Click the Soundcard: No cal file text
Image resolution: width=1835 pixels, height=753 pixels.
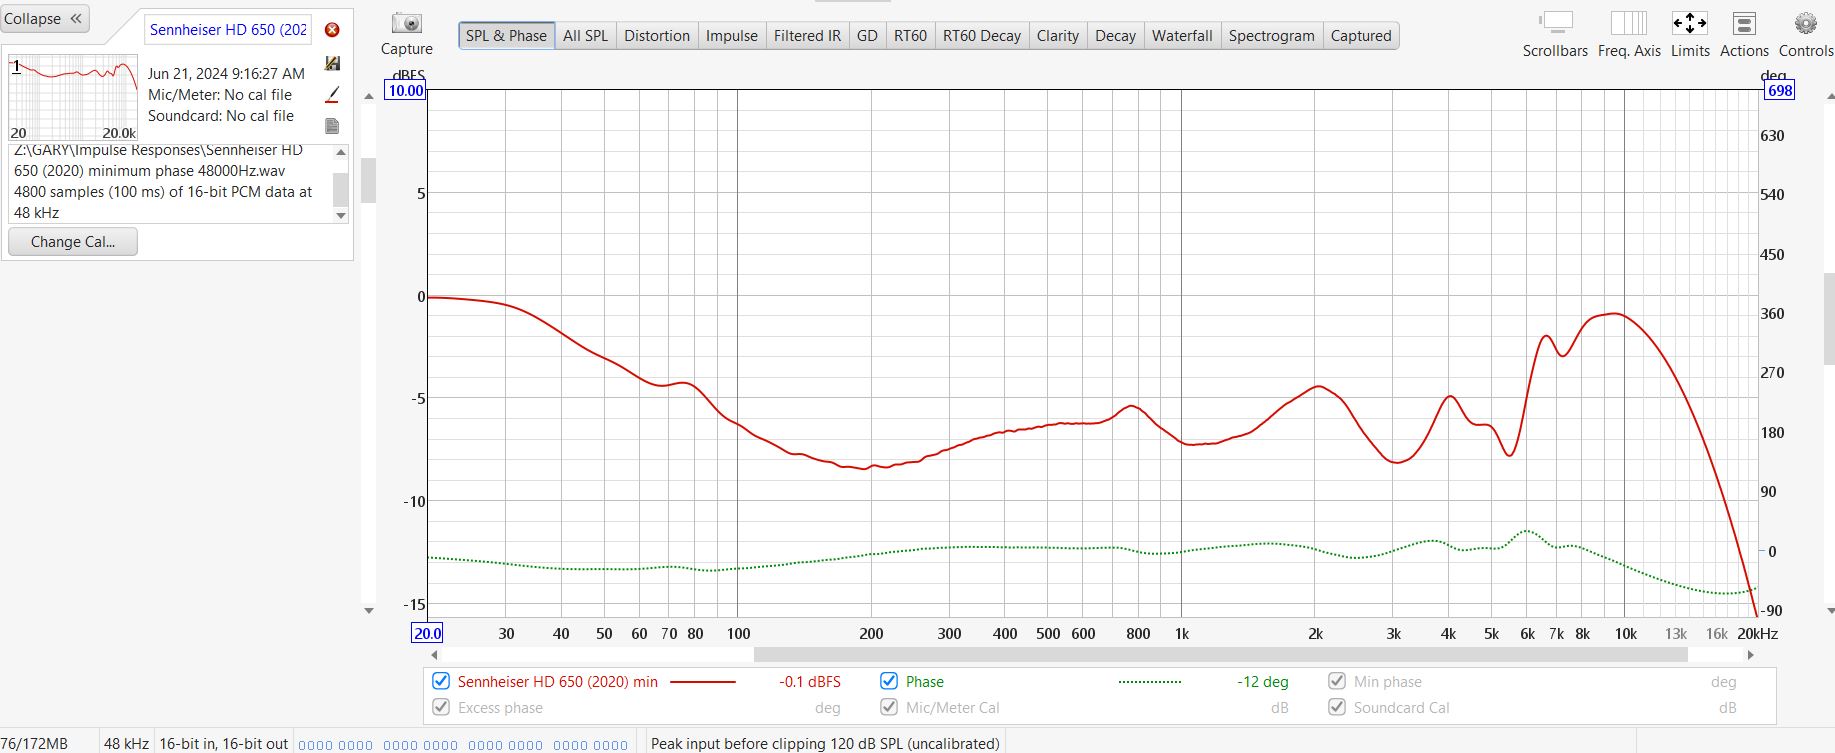[221, 116]
